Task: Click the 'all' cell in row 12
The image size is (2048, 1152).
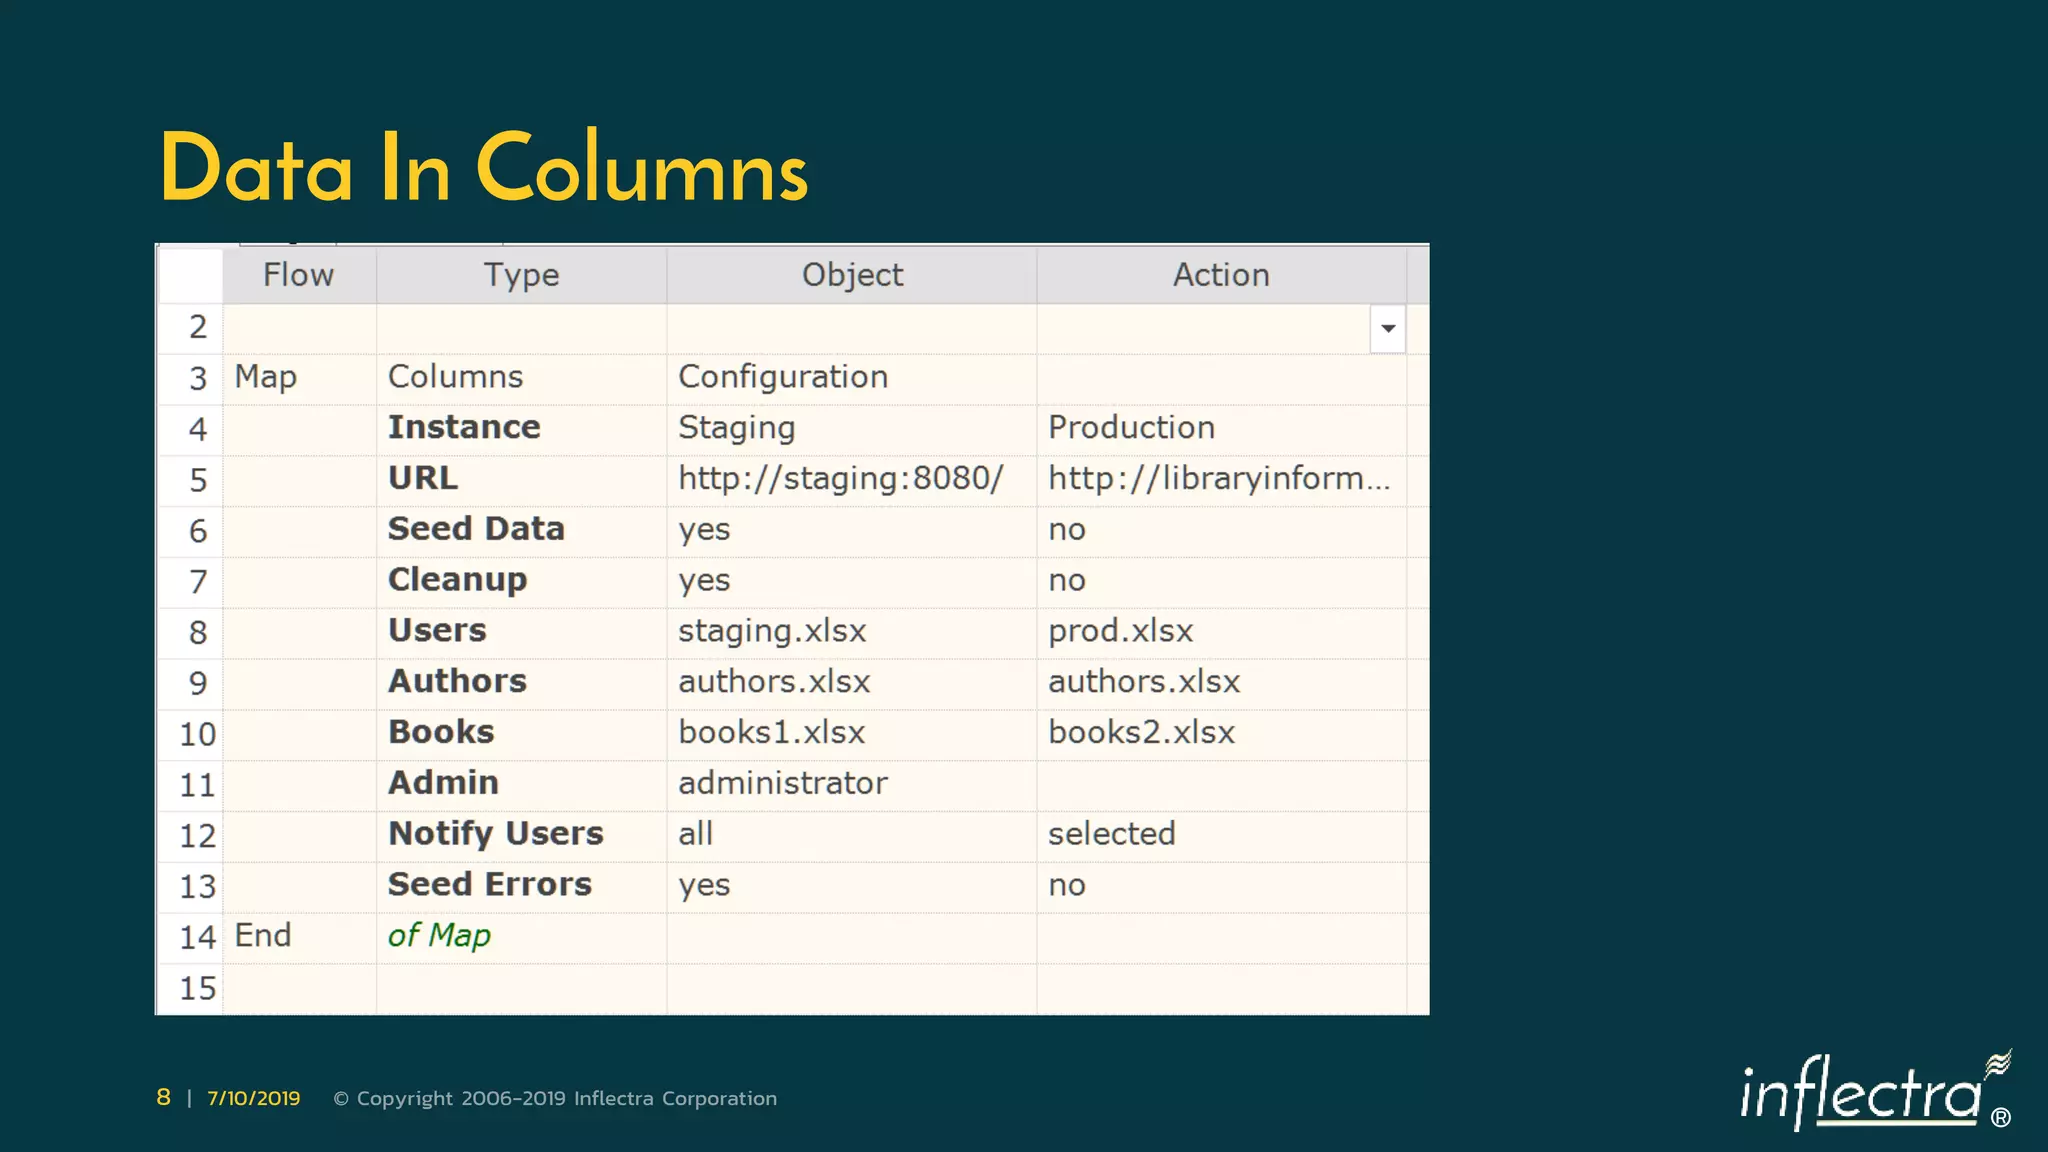Action: tap(852, 836)
